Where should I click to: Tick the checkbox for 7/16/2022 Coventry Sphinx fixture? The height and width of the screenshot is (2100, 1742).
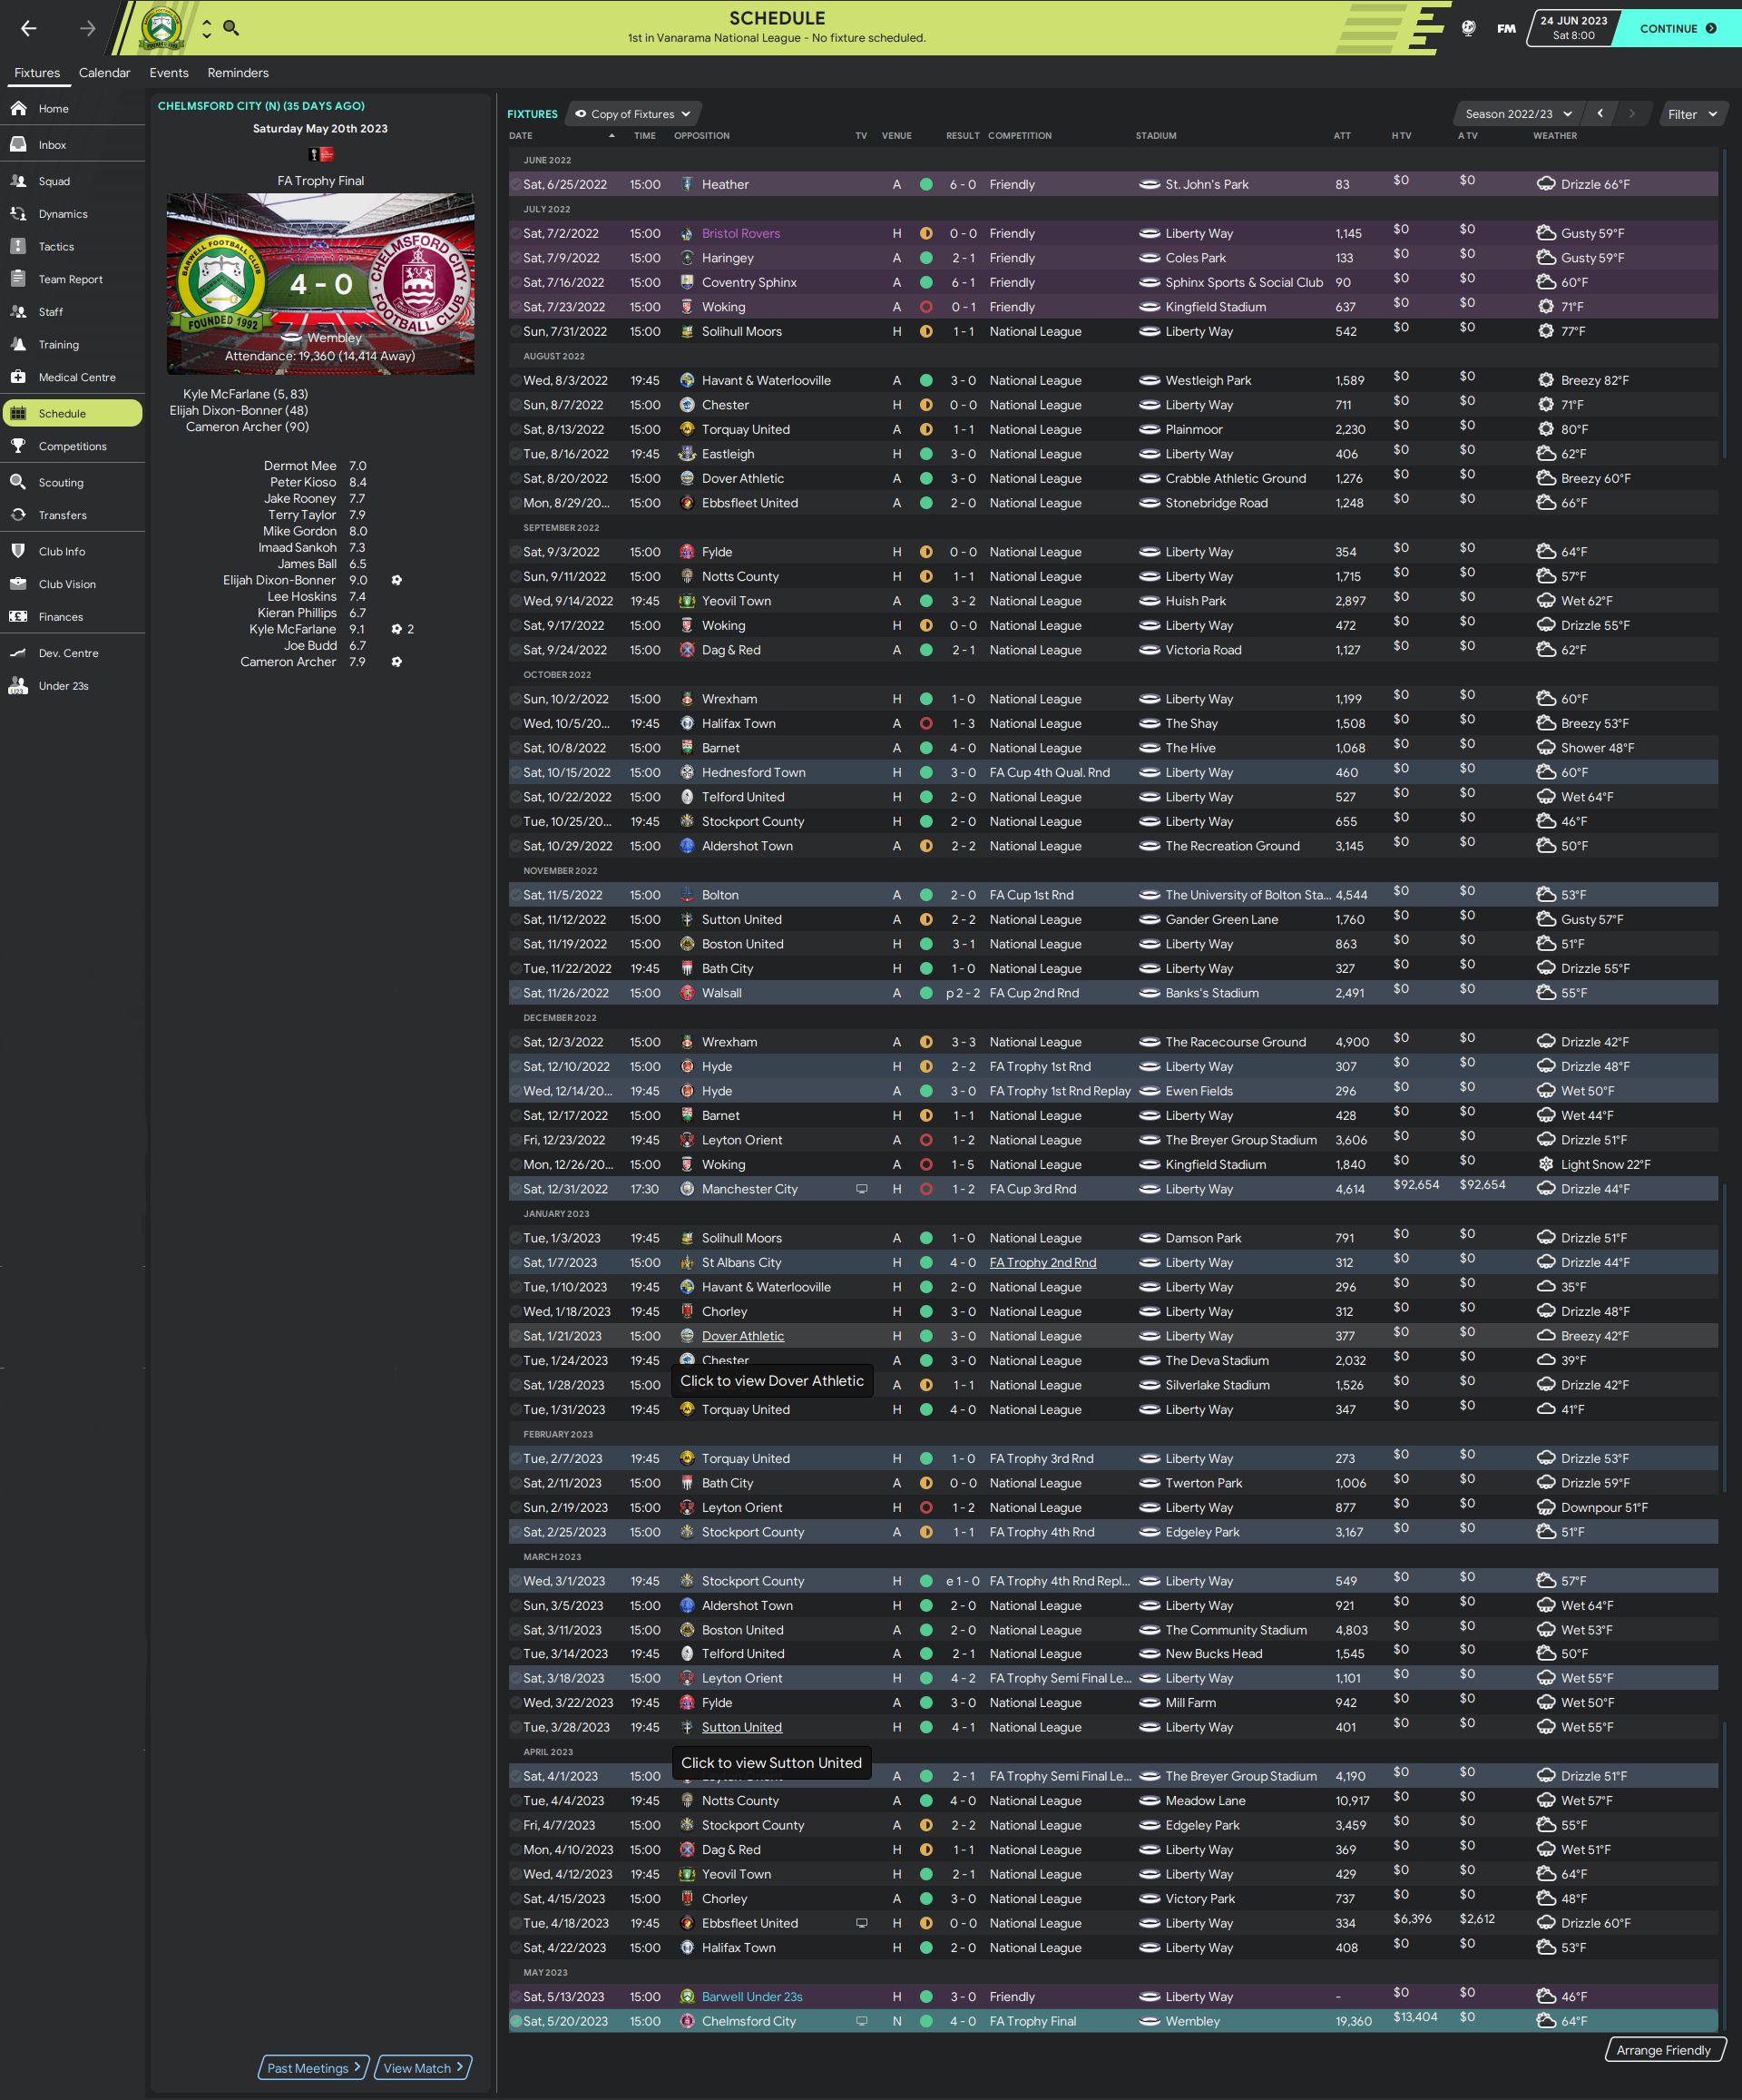pos(516,282)
